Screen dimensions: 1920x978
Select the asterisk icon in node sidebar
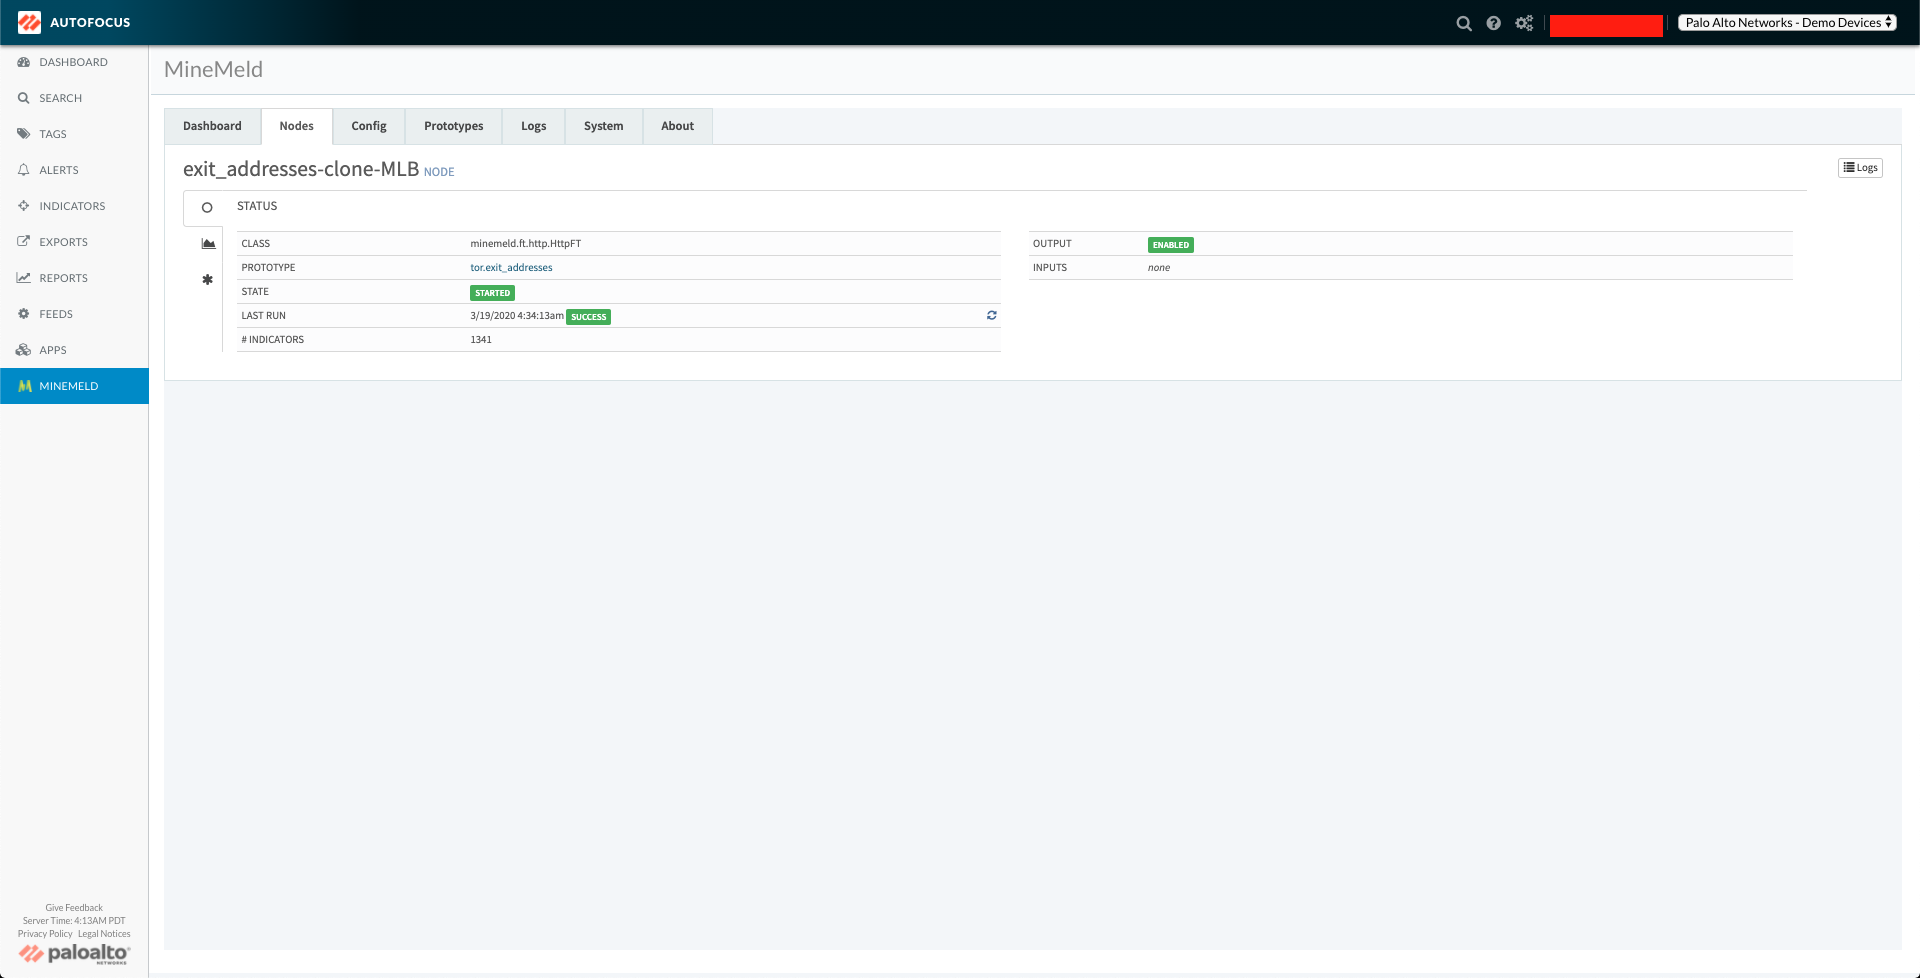tap(208, 280)
